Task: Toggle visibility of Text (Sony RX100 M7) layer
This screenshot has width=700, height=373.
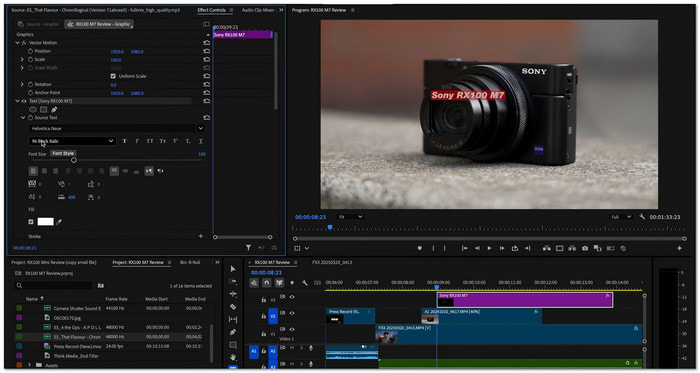Action: point(24,101)
